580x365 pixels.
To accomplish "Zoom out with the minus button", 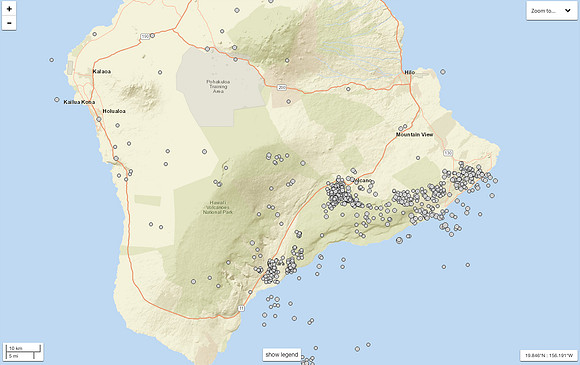I will pyautogui.click(x=9, y=23).
